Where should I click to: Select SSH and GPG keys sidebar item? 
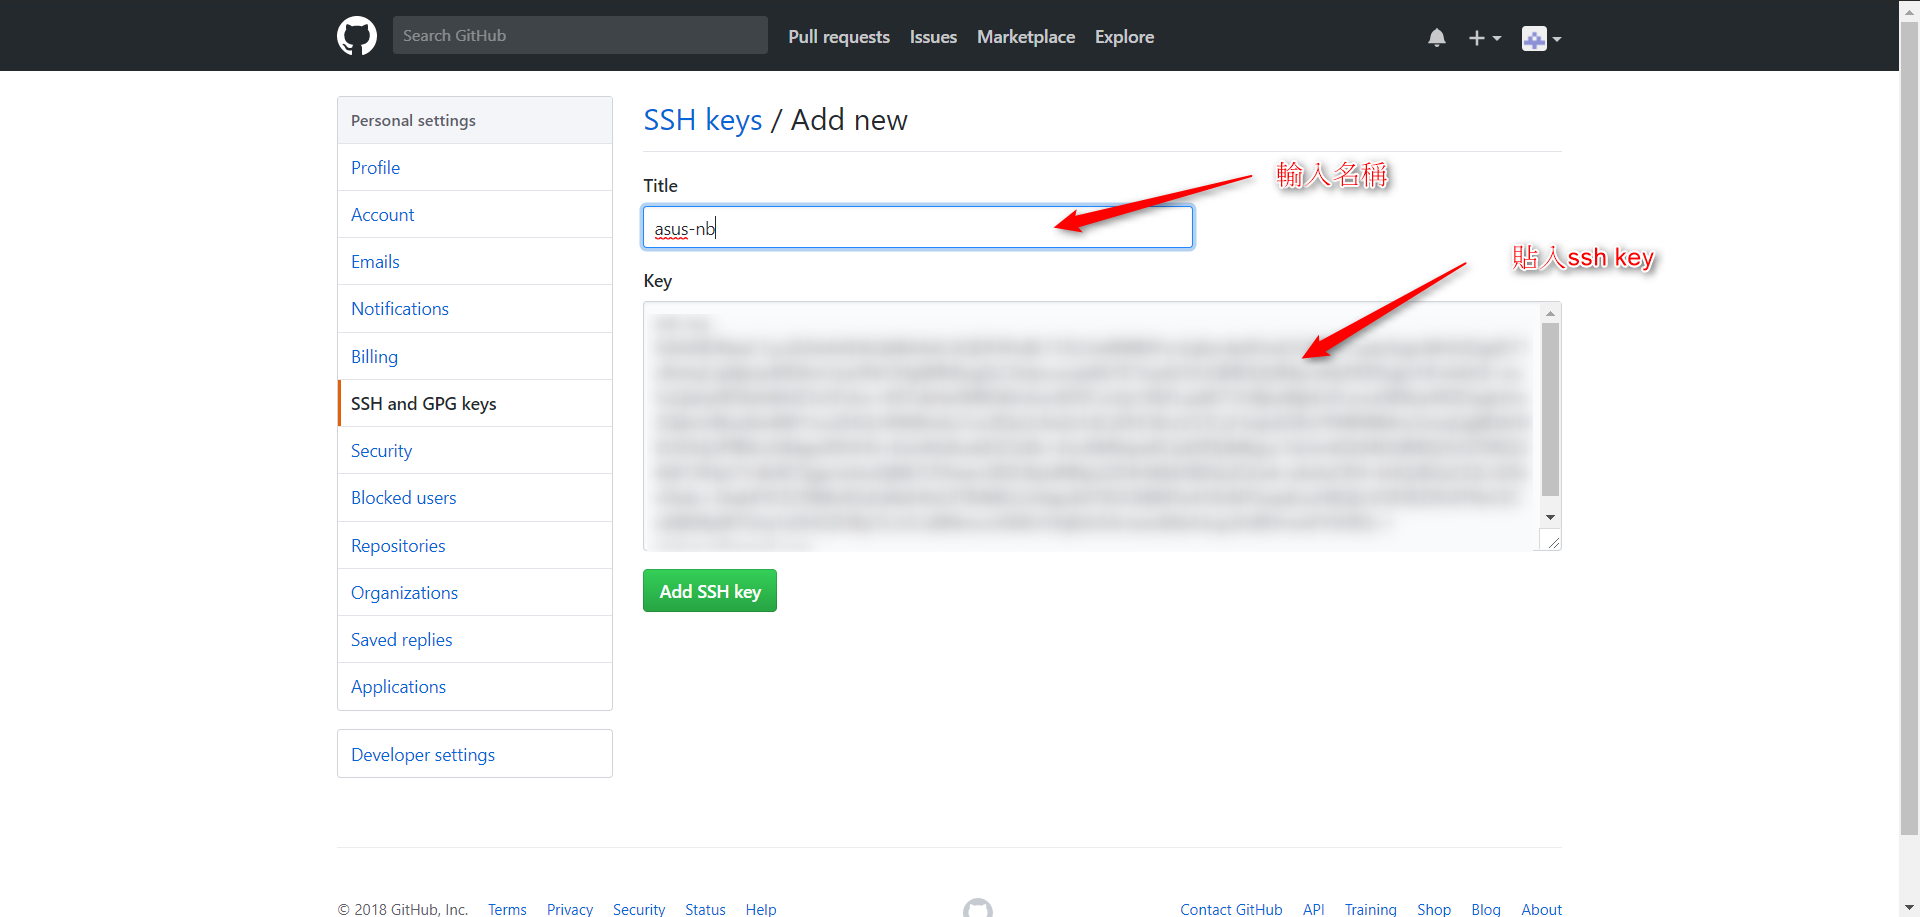coord(475,403)
